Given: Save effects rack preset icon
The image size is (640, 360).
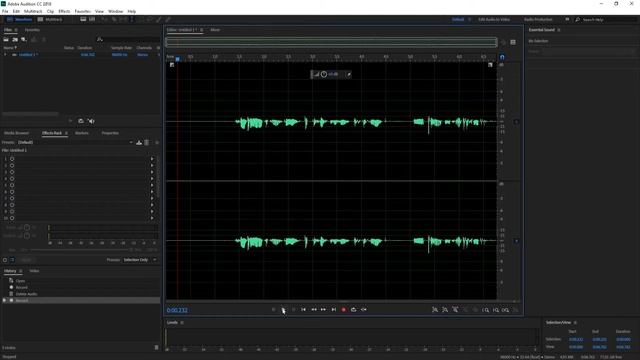Looking at the screenshot, I should coord(139,142).
